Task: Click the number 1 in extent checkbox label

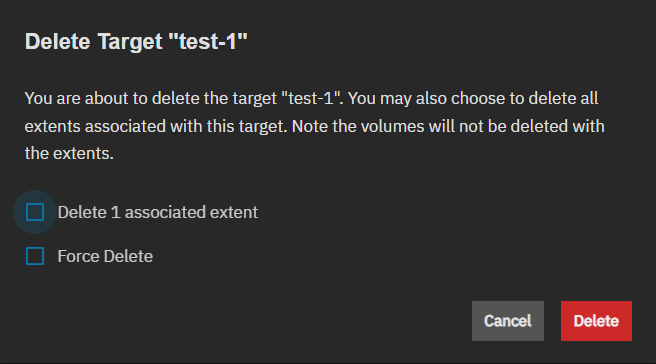Action: tap(115, 212)
